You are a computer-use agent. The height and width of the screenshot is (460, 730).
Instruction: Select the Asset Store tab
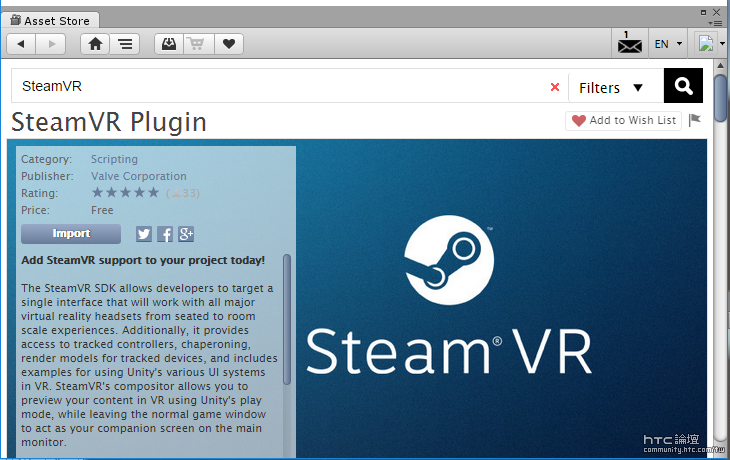point(50,20)
